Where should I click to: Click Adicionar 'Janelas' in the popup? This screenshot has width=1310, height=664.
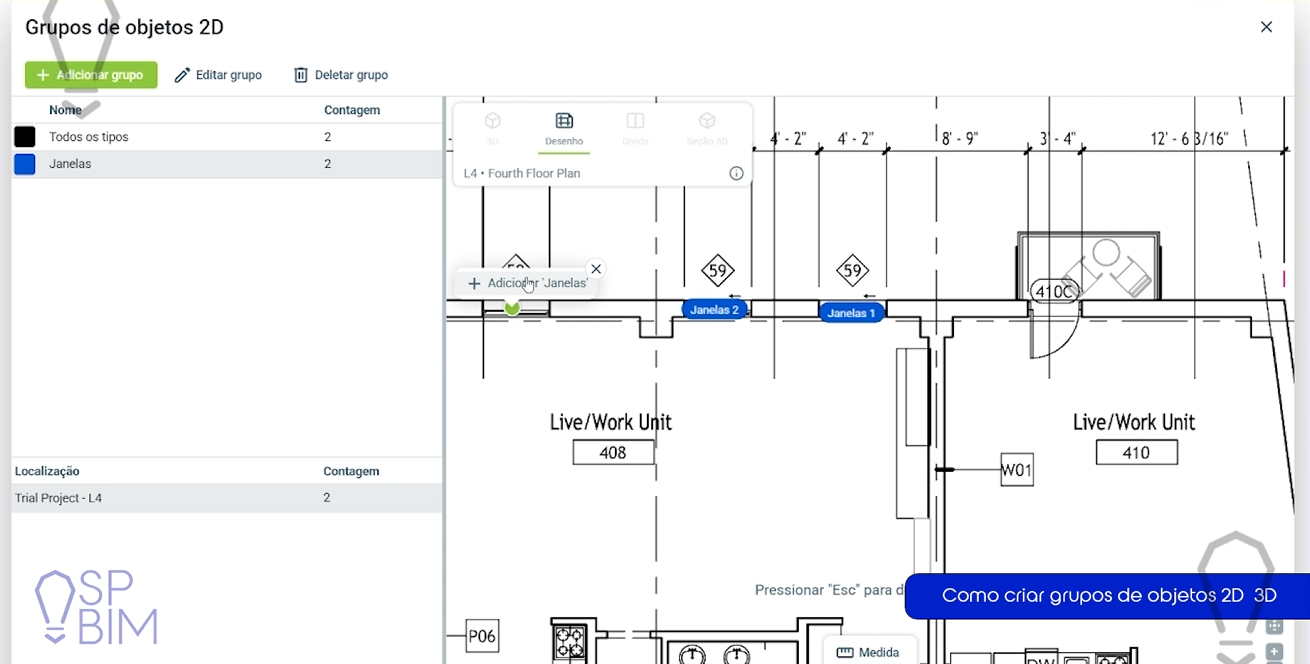point(528,284)
